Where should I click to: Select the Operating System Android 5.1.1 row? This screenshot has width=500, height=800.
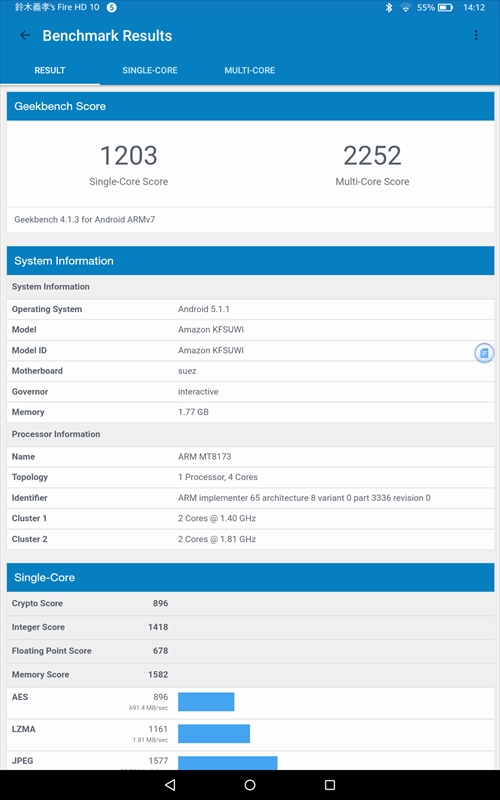point(251,309)
